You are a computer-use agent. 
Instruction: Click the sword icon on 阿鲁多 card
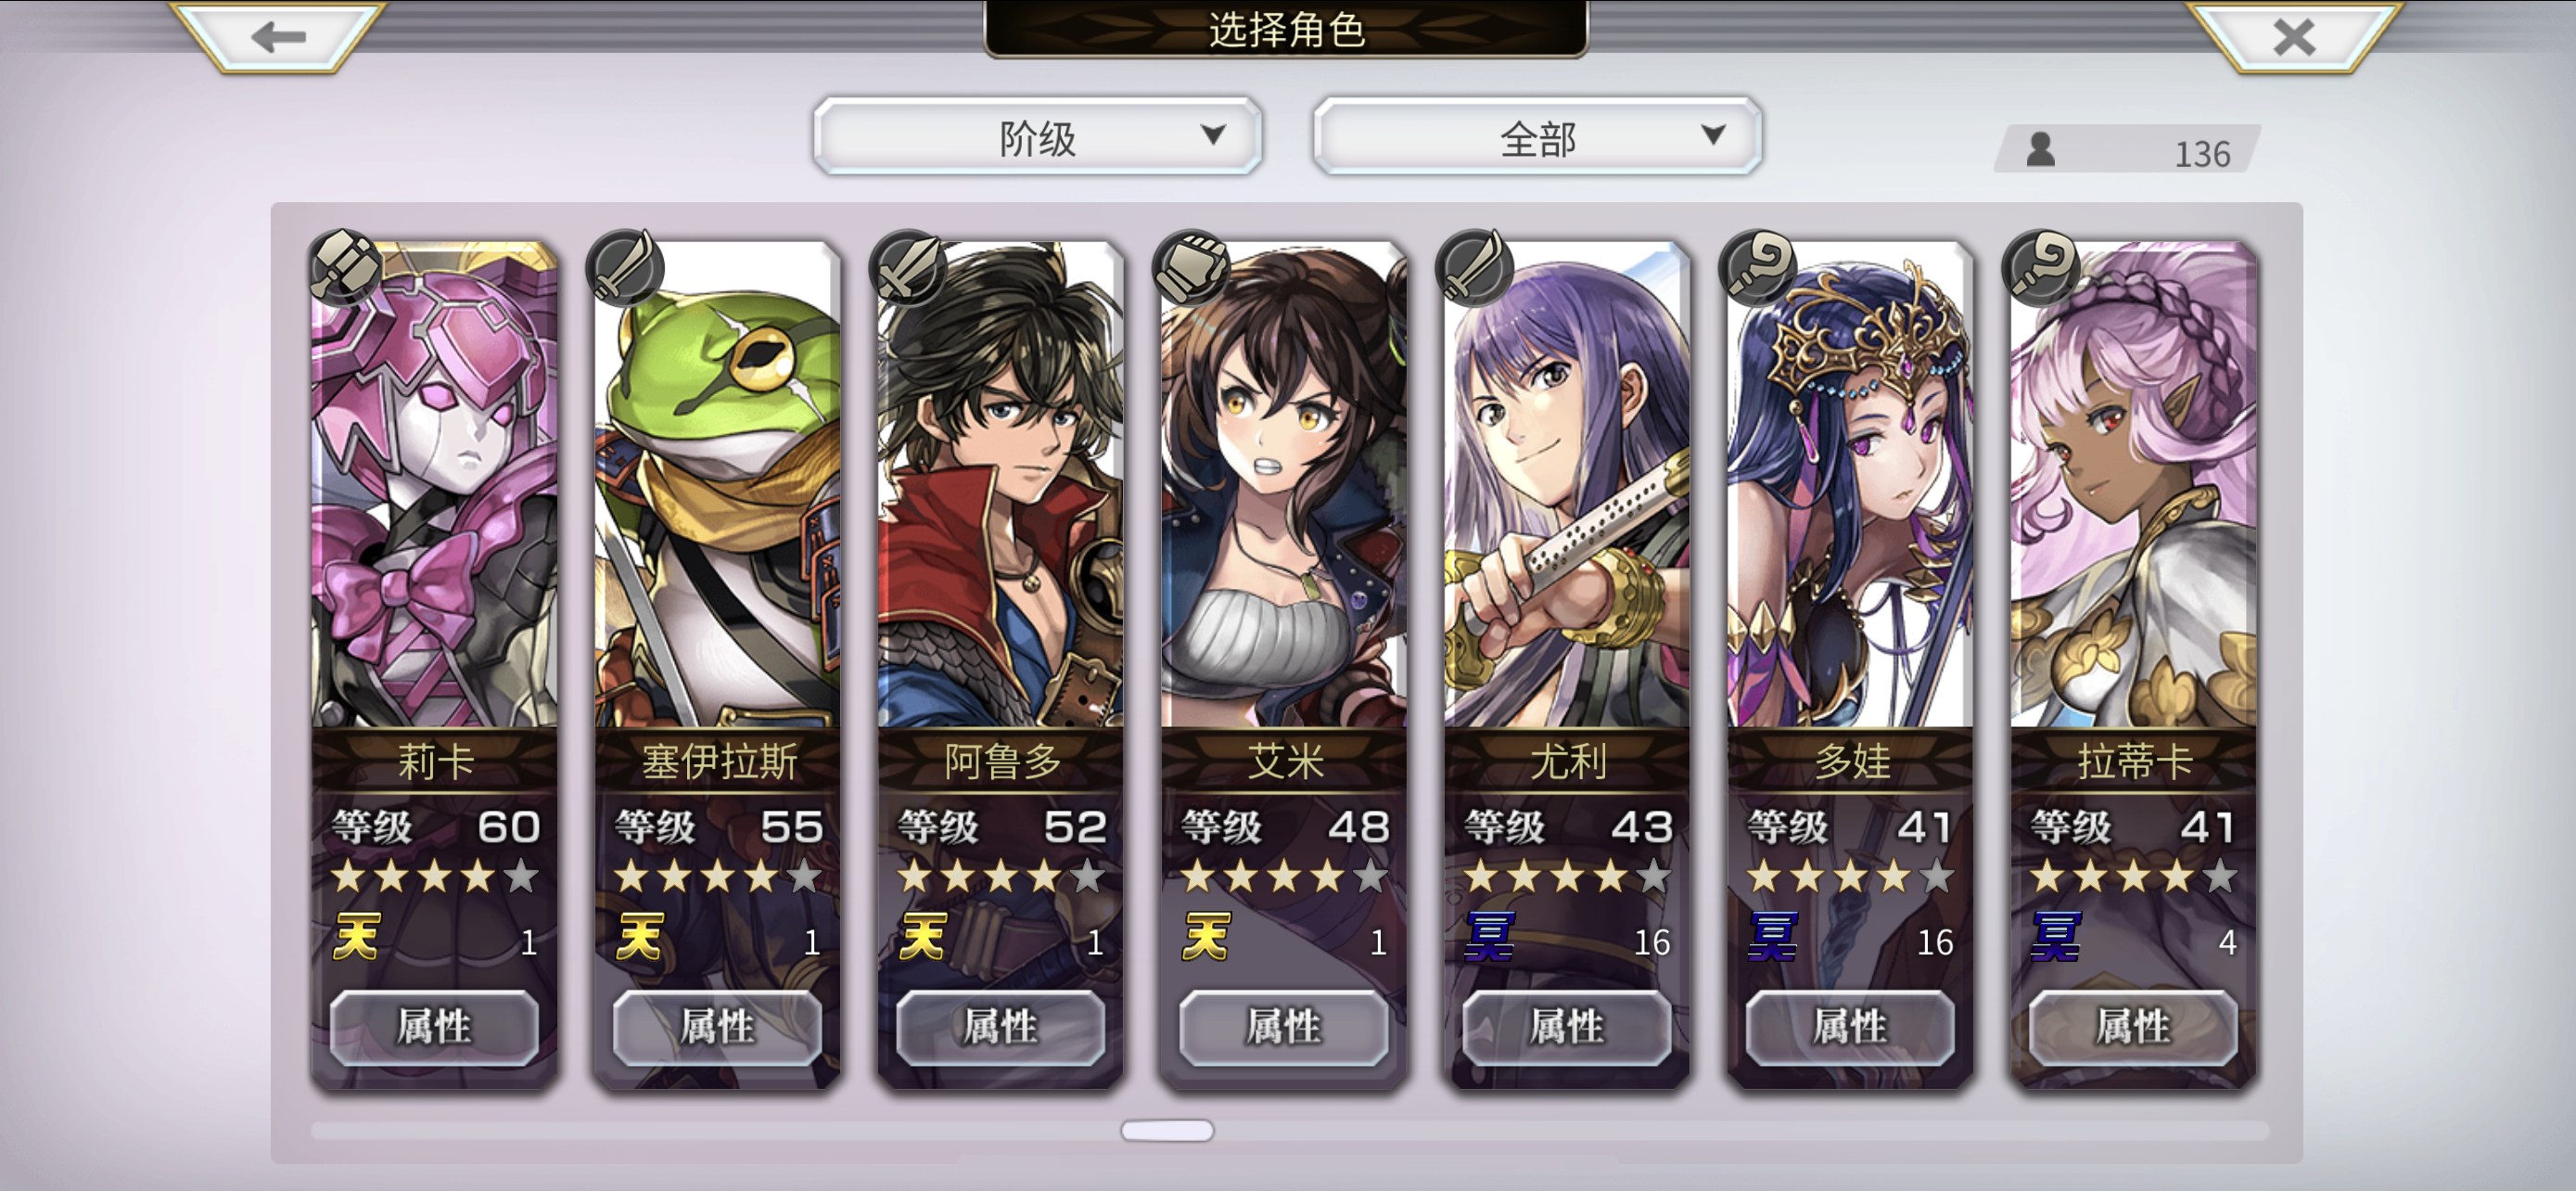pyautogui.click(x=910, y=266)
